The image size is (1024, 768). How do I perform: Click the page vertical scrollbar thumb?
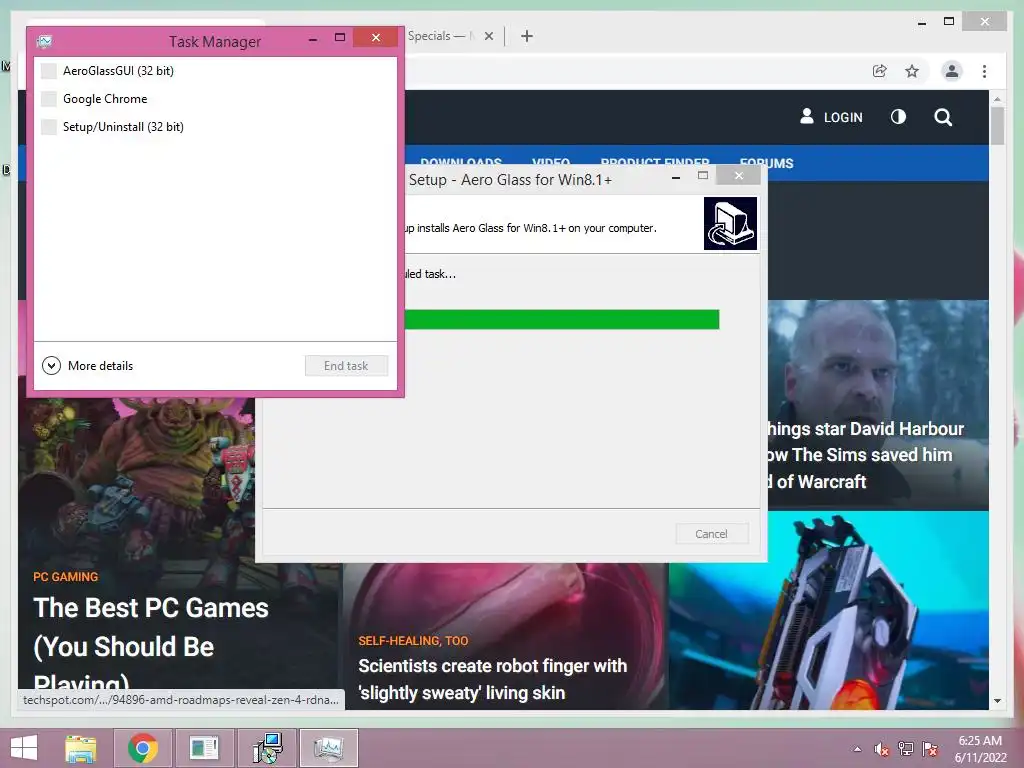coord(997,125)
